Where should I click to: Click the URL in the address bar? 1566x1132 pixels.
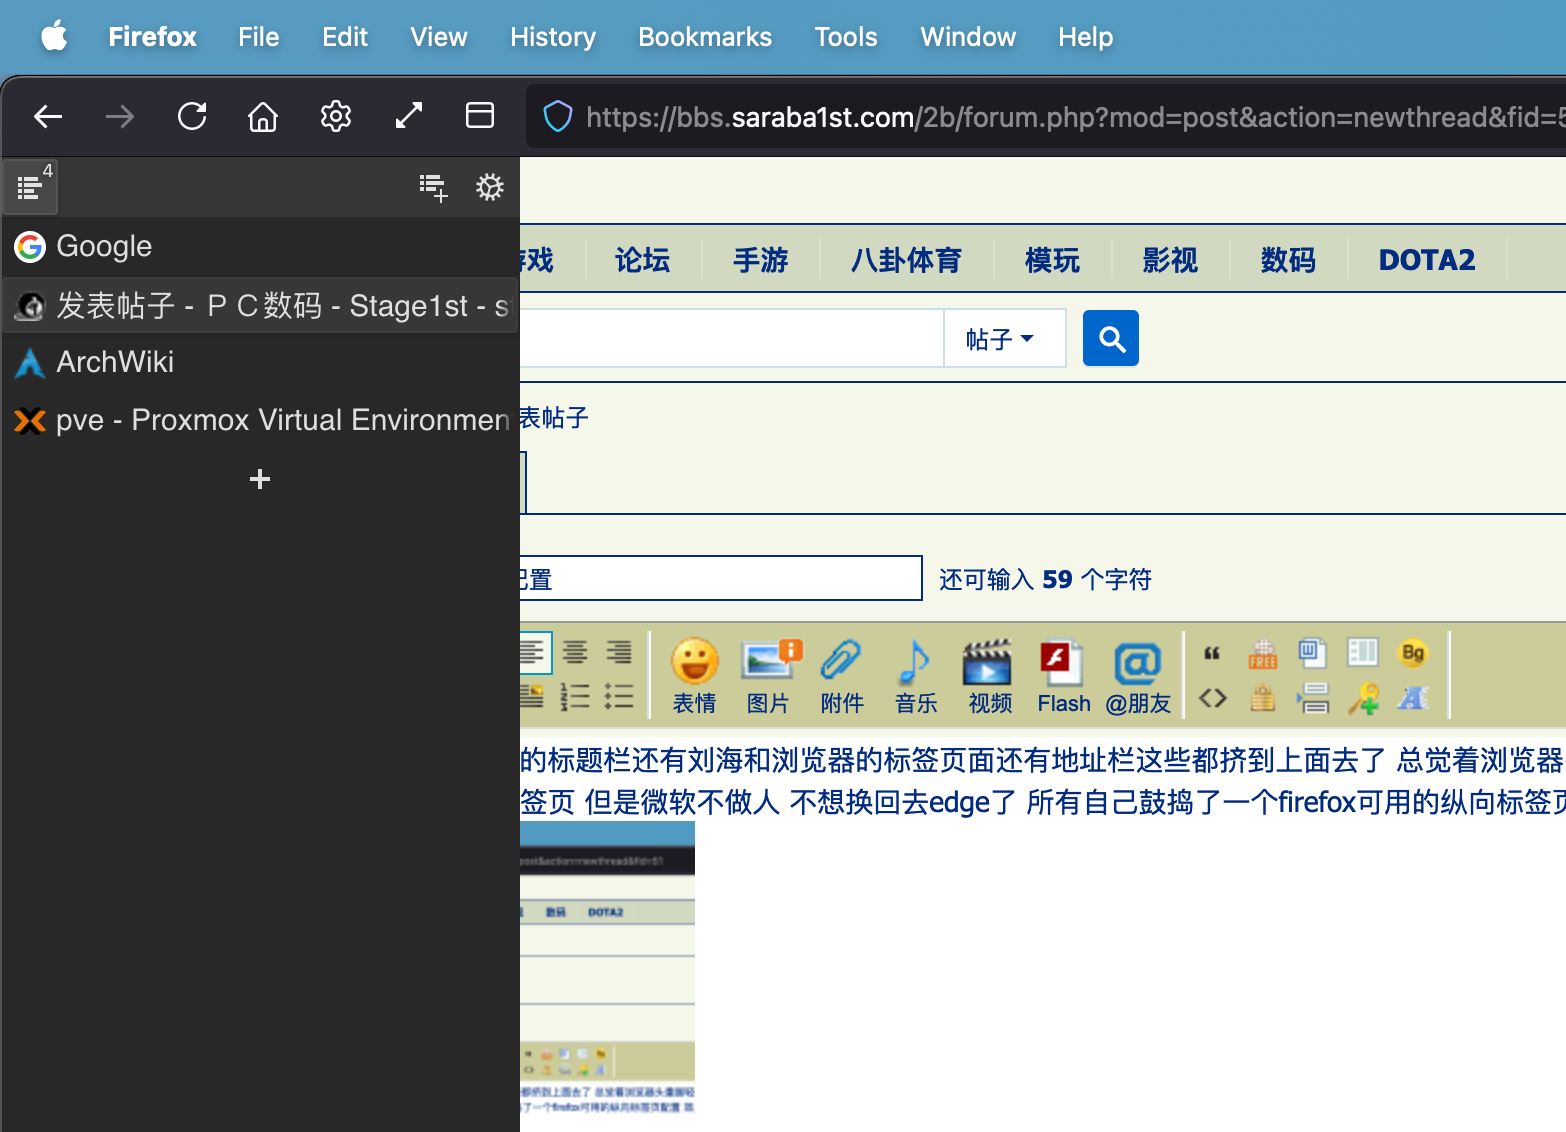coord(1075,118)
